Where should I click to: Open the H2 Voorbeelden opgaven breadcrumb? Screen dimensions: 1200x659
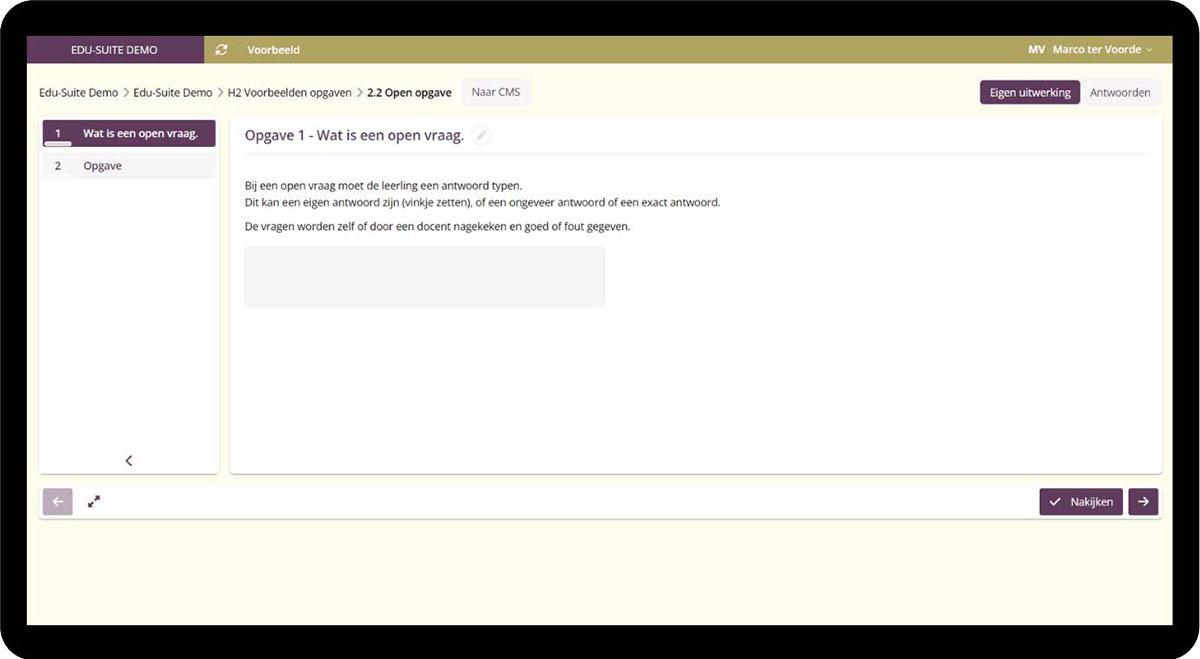pyautogui.click(x=289, y=93)
